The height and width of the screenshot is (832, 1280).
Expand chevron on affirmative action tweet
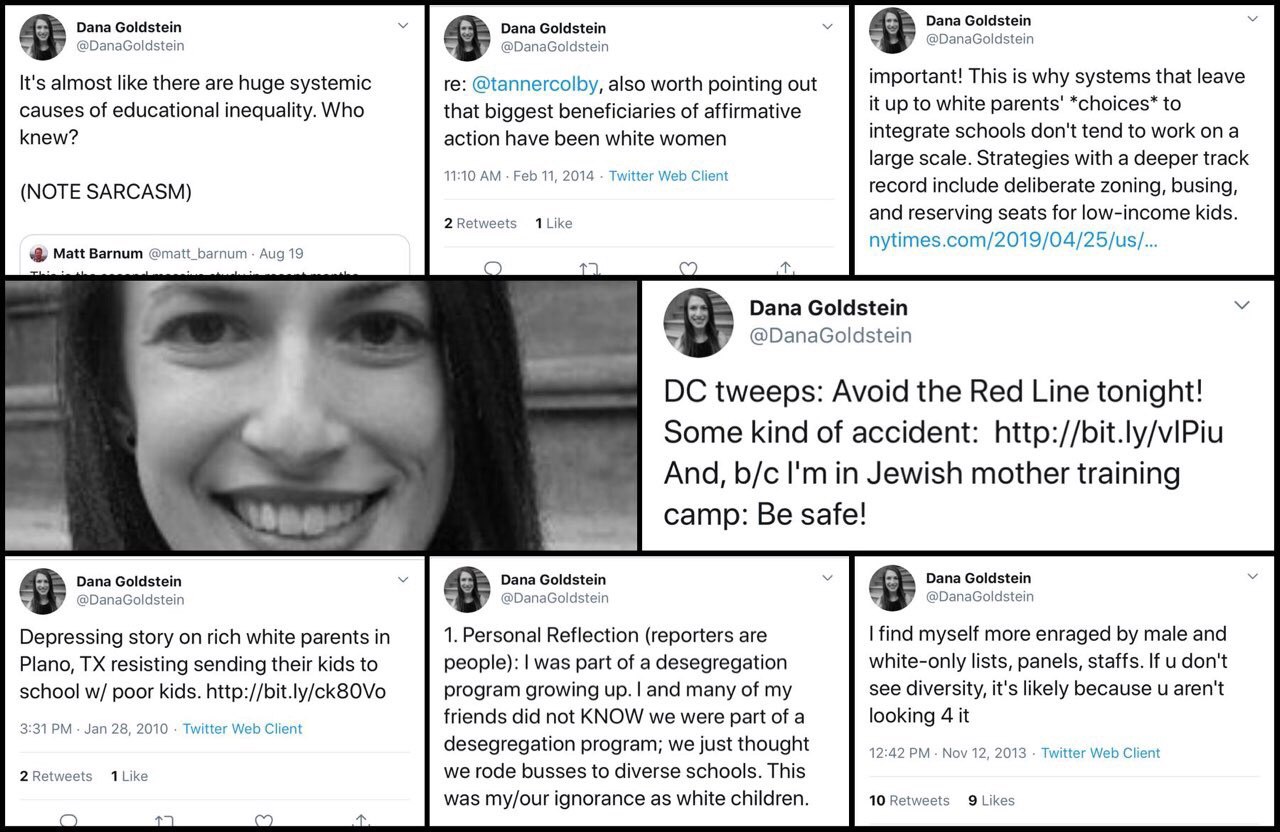[827, 27]
